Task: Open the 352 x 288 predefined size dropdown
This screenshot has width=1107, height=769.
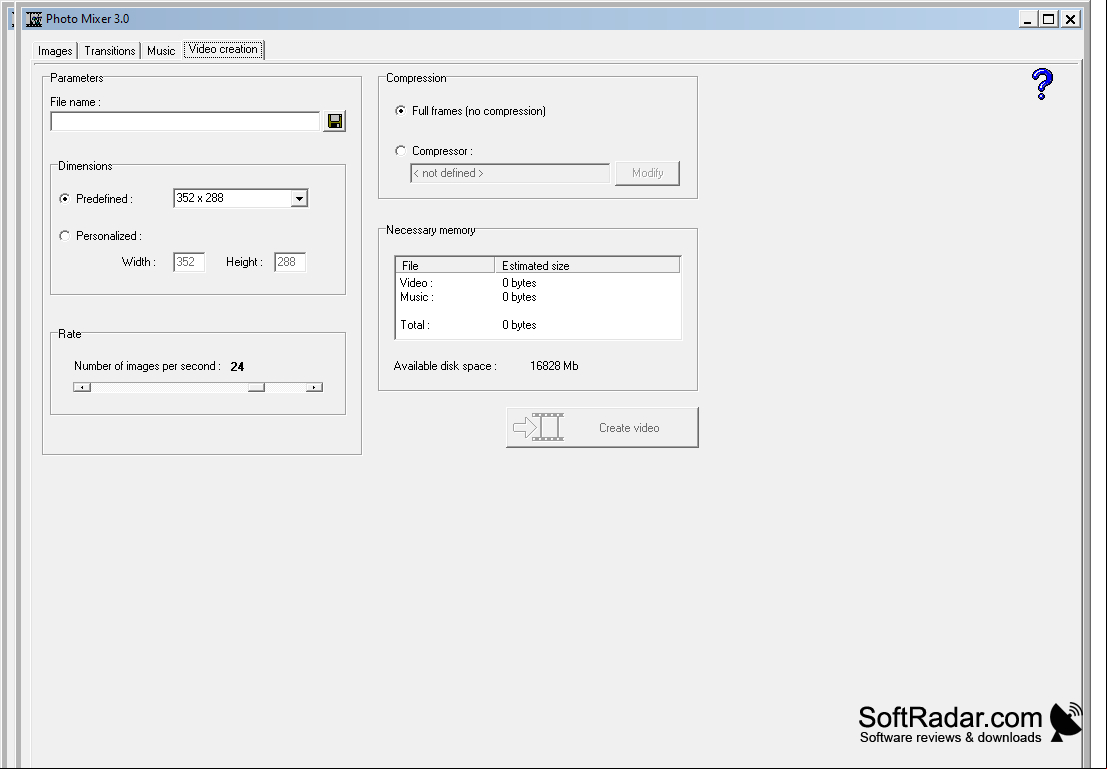Action: 299,199
